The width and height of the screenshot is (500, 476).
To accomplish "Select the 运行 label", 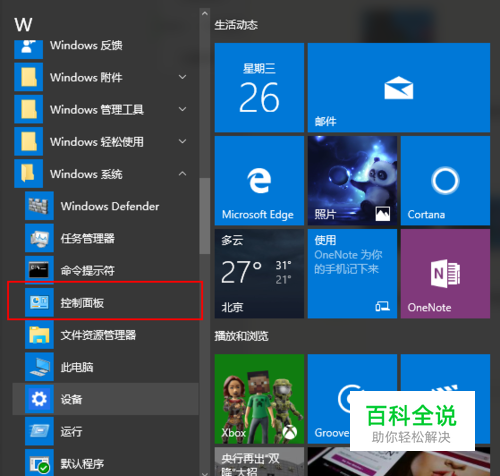I will [71, 432].
